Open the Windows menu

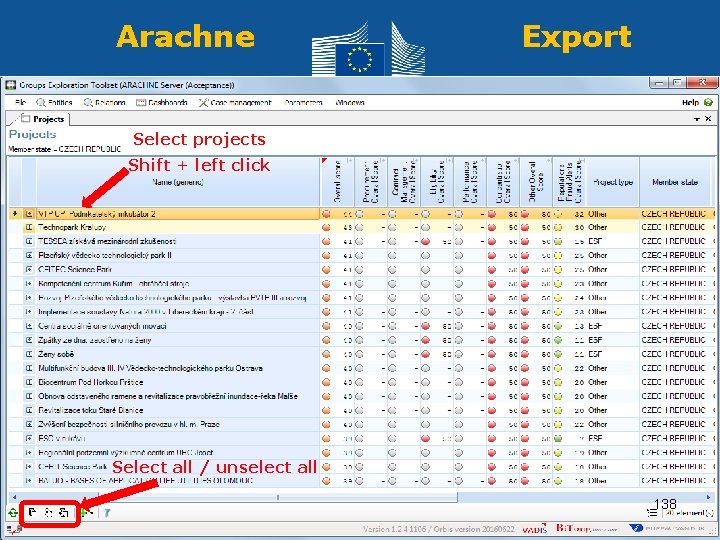(350, 102)
